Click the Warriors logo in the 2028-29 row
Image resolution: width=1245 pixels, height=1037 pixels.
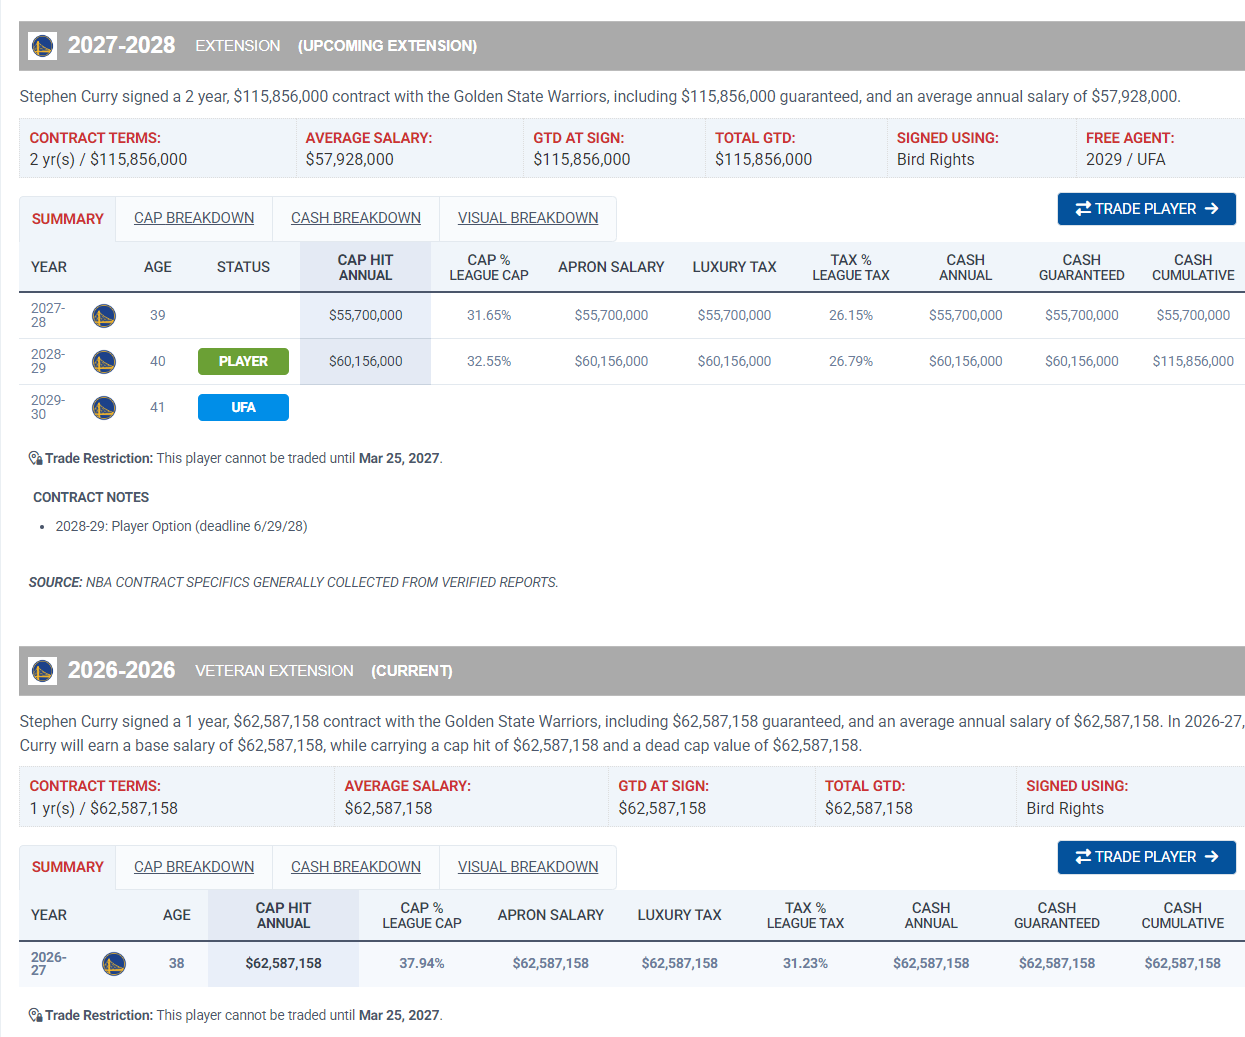(104, 362)
